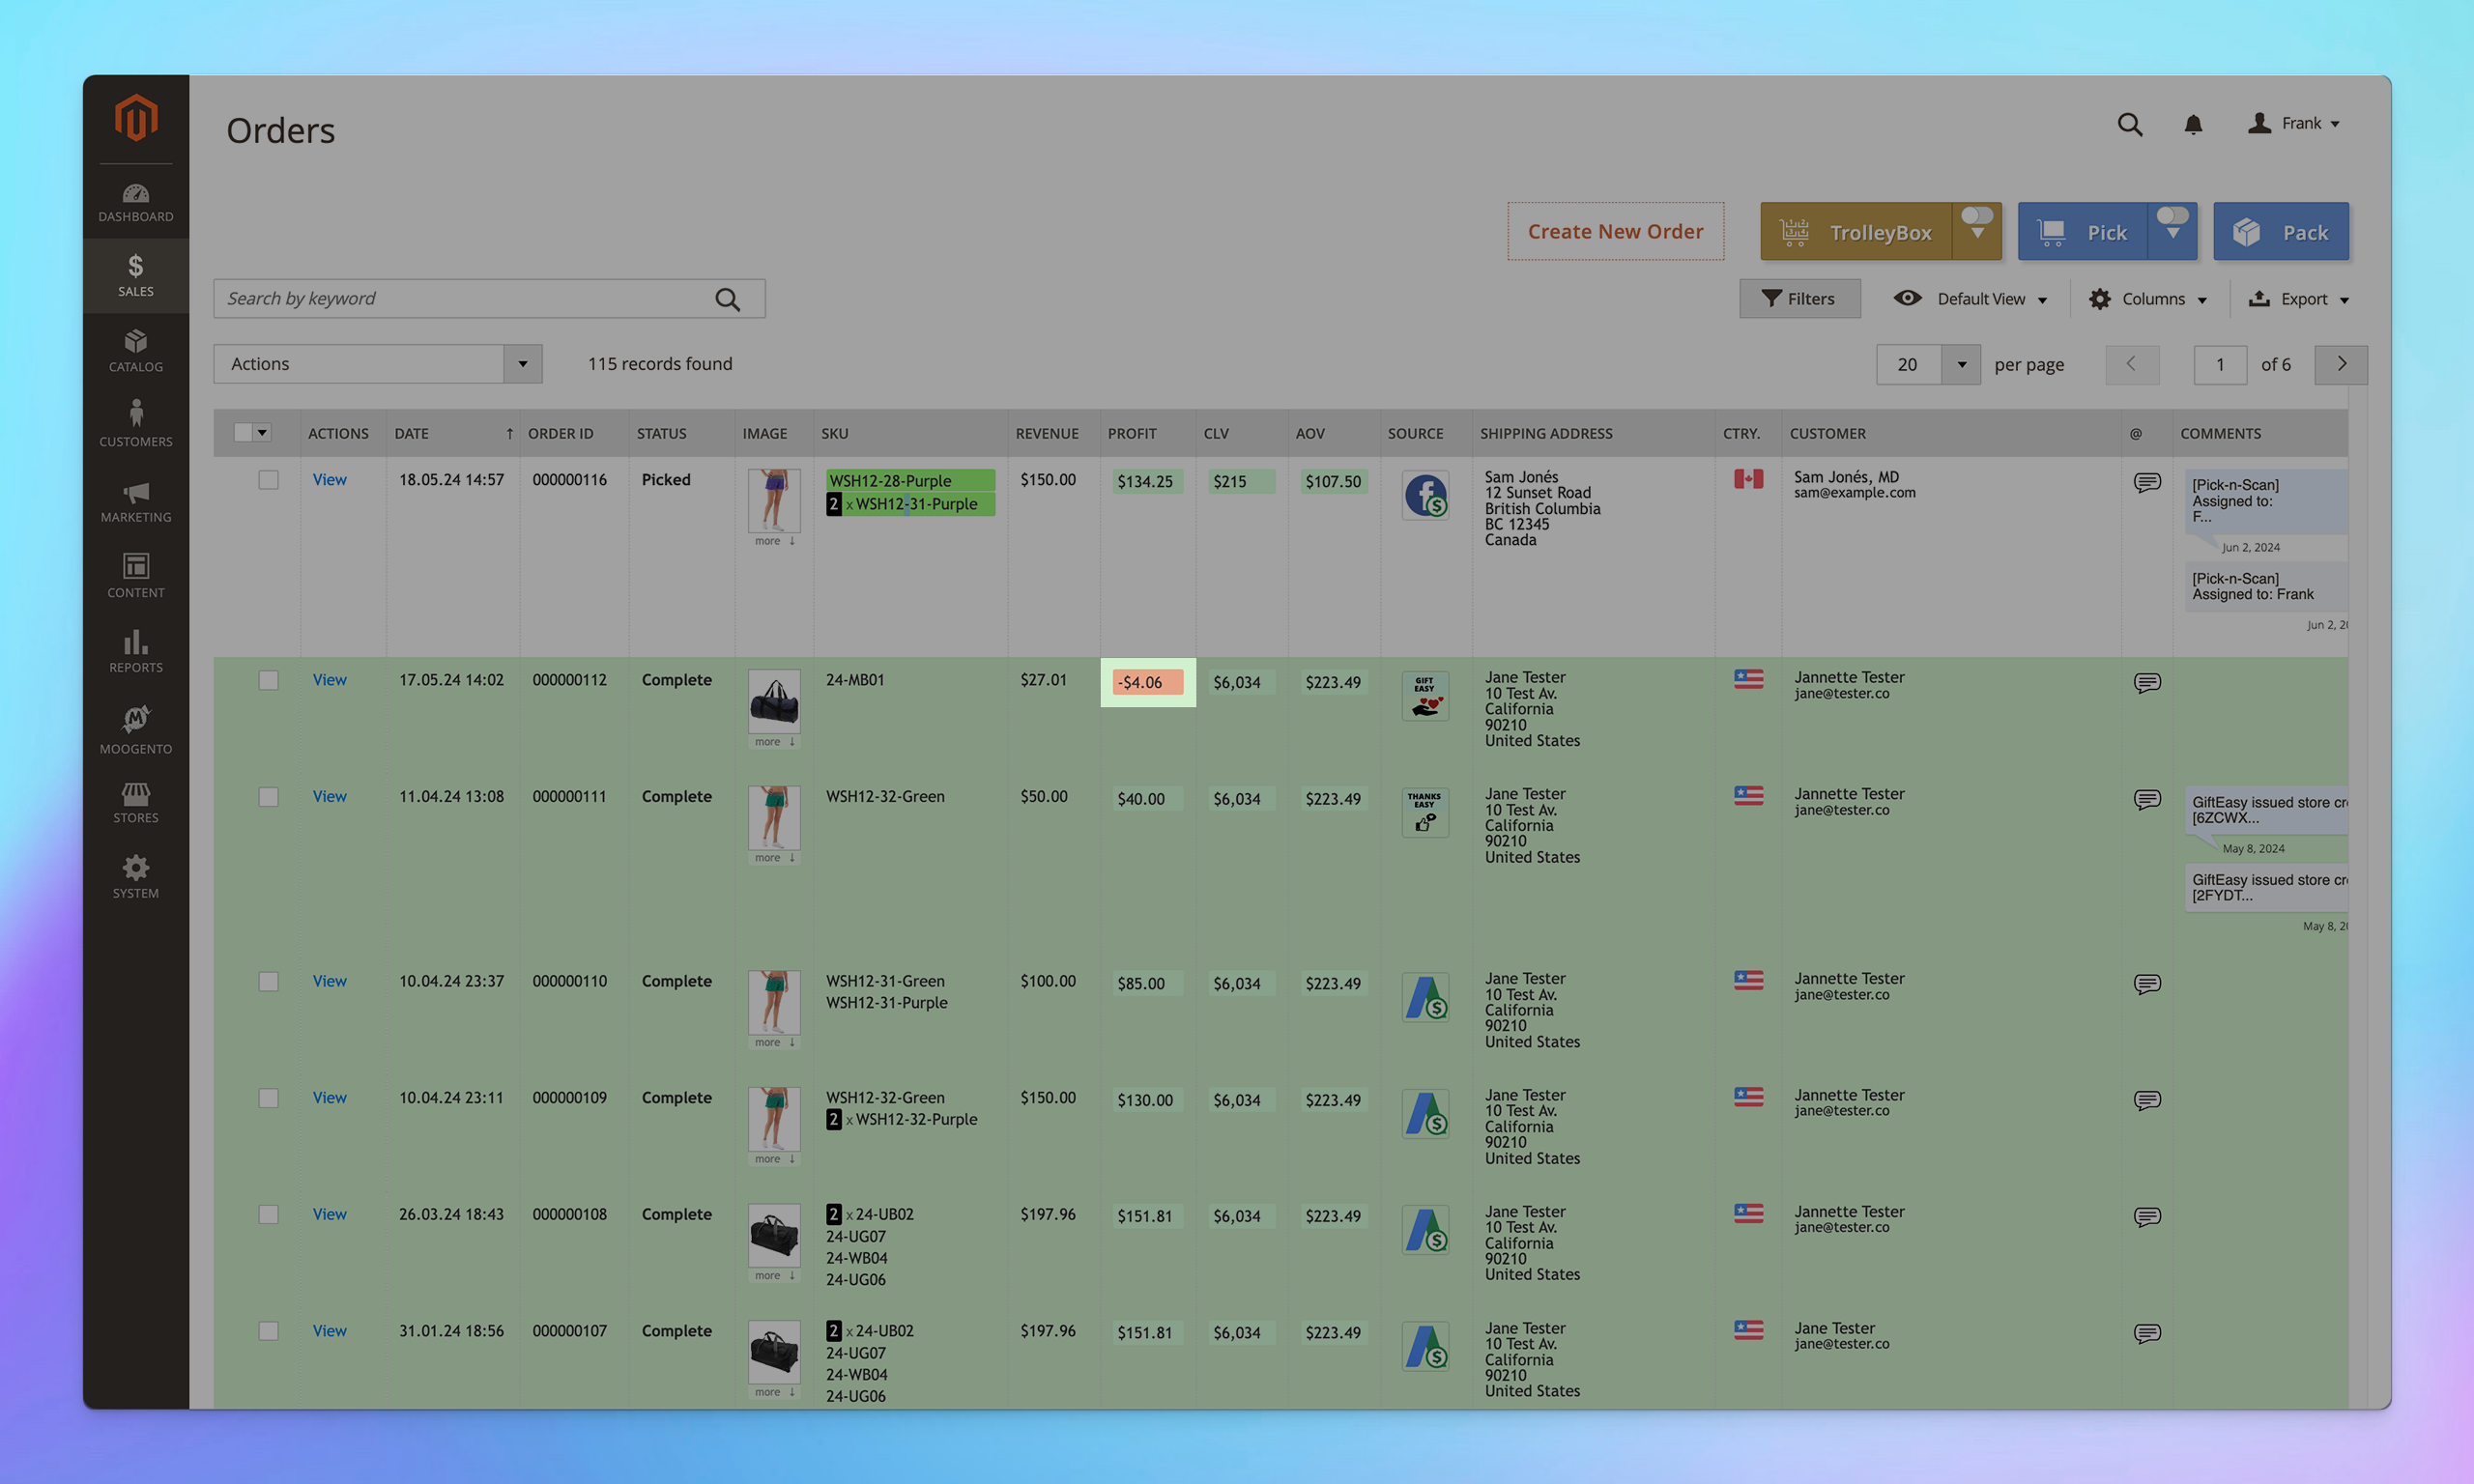Open the Customers sidebar section

click(136, 426)
